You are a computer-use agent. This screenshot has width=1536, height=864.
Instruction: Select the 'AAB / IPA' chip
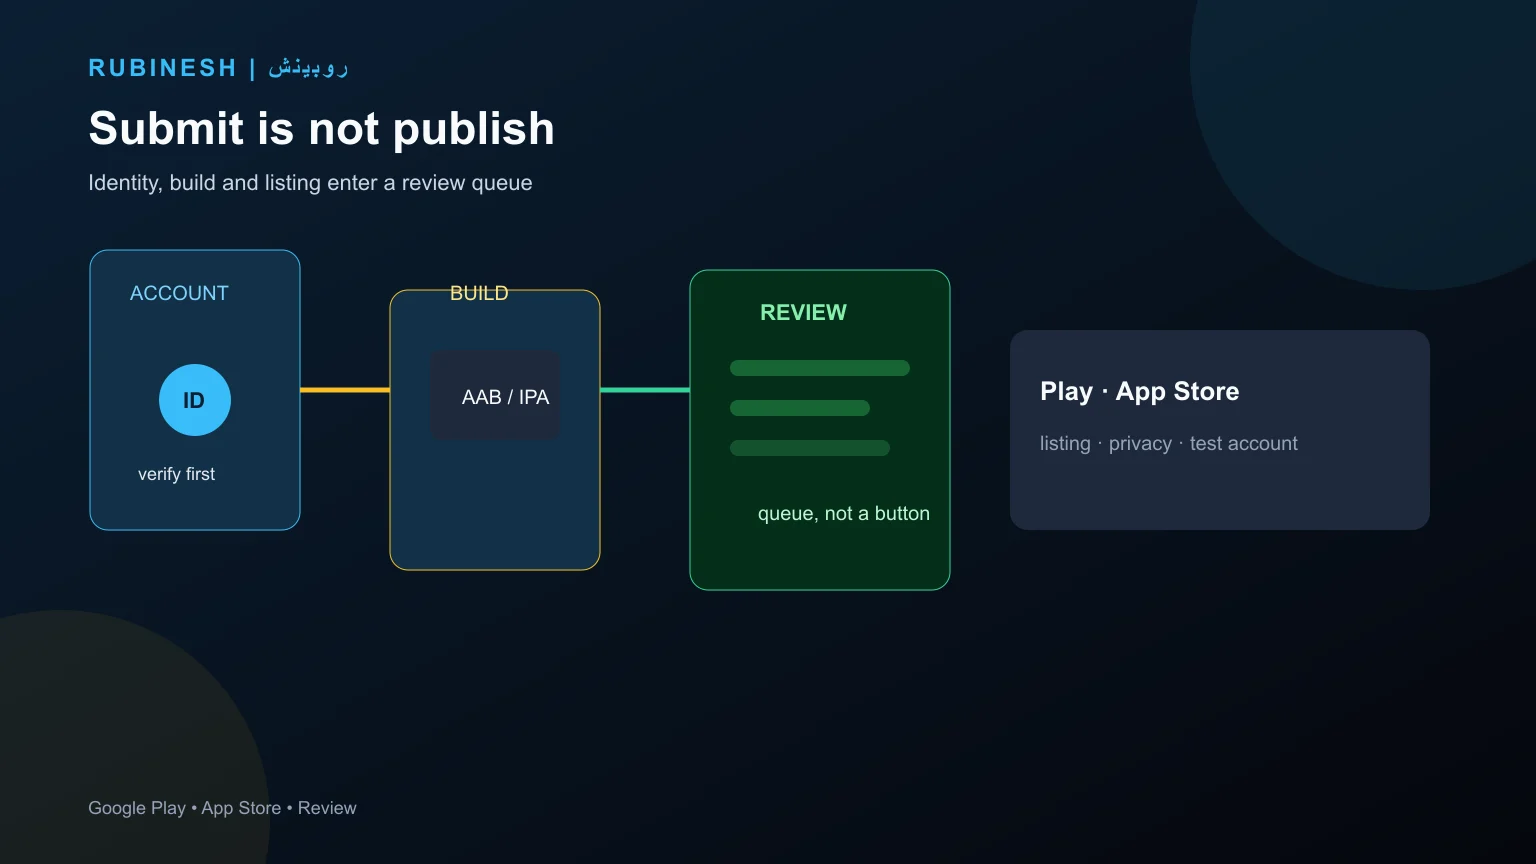coord(495,395)
